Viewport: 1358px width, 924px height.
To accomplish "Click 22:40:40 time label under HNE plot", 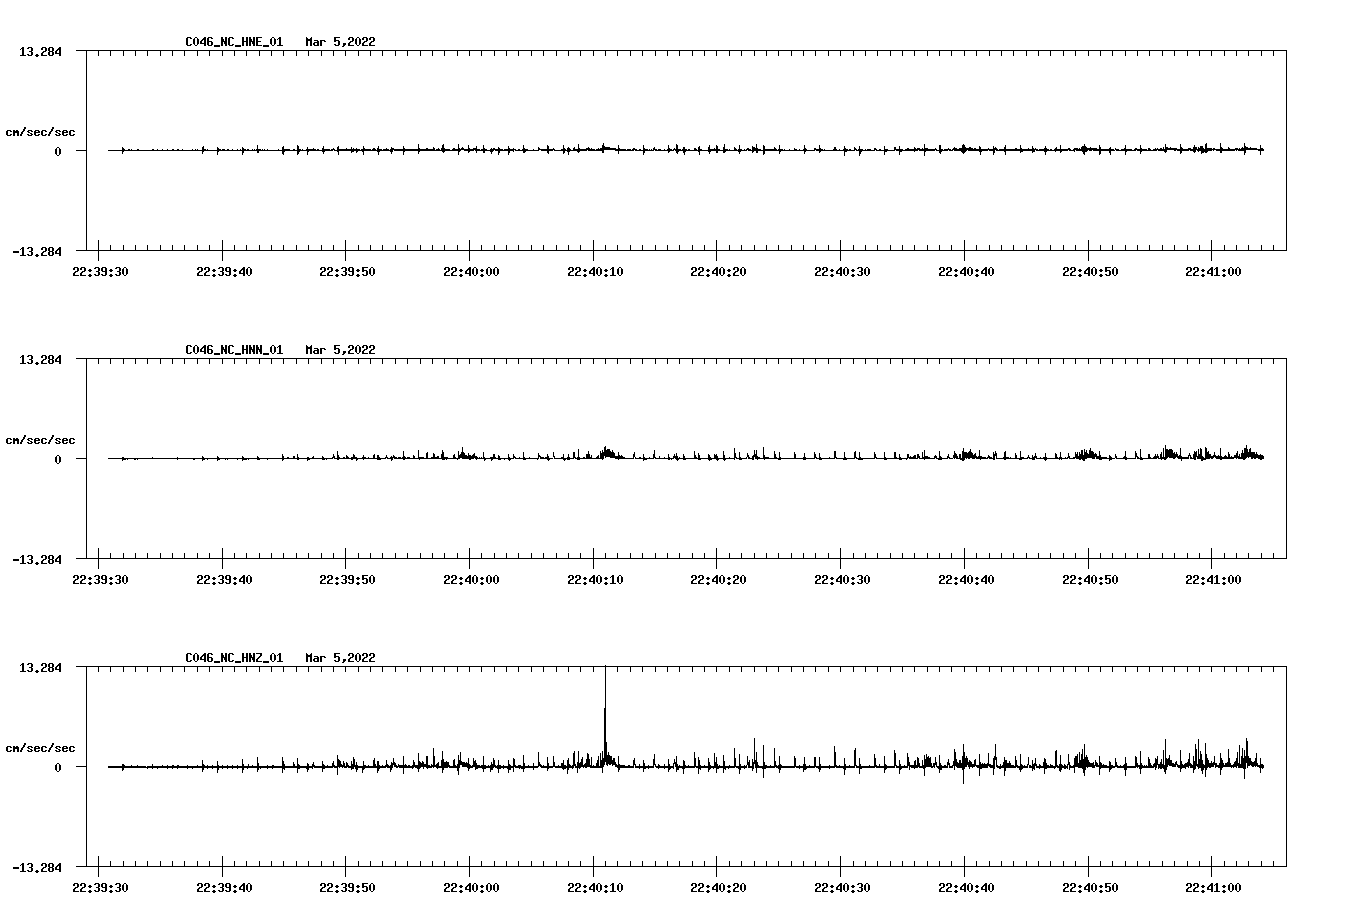I will pos(965,271).
